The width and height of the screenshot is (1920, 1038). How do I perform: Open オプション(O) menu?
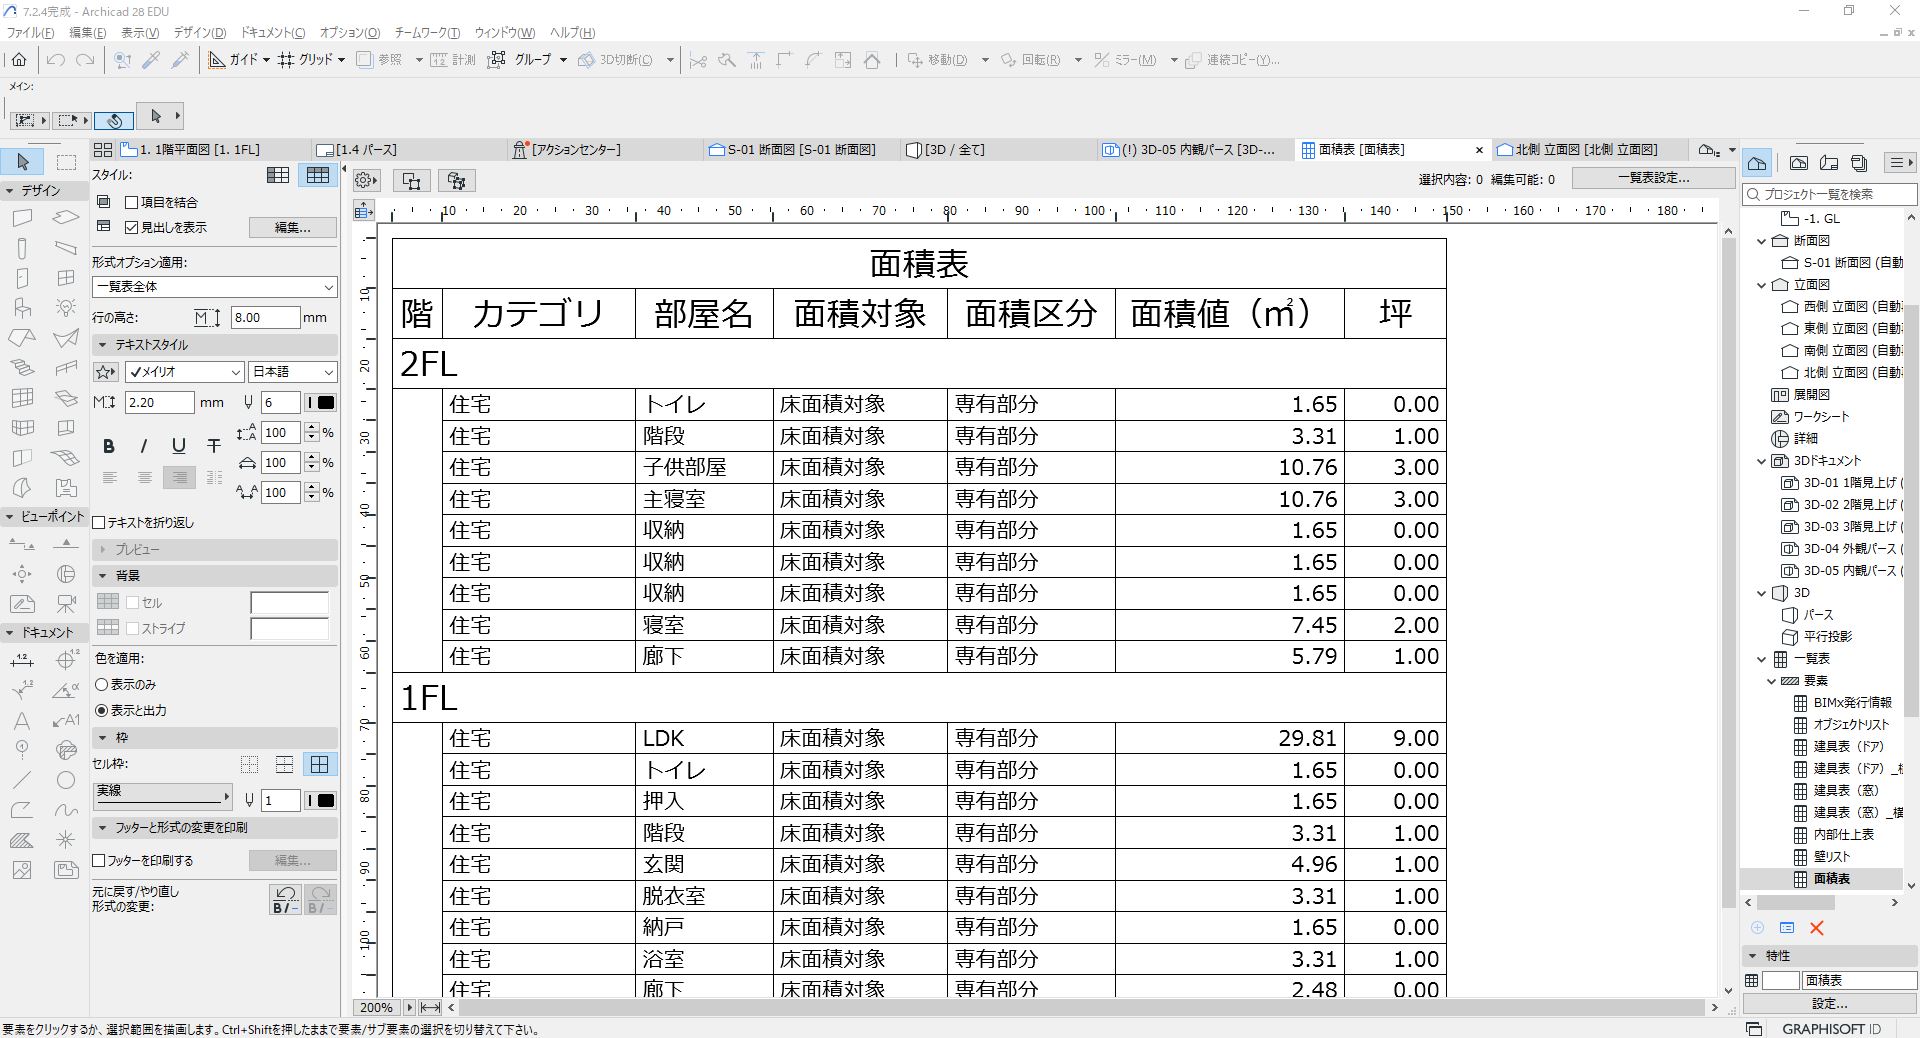coord(350,33)
